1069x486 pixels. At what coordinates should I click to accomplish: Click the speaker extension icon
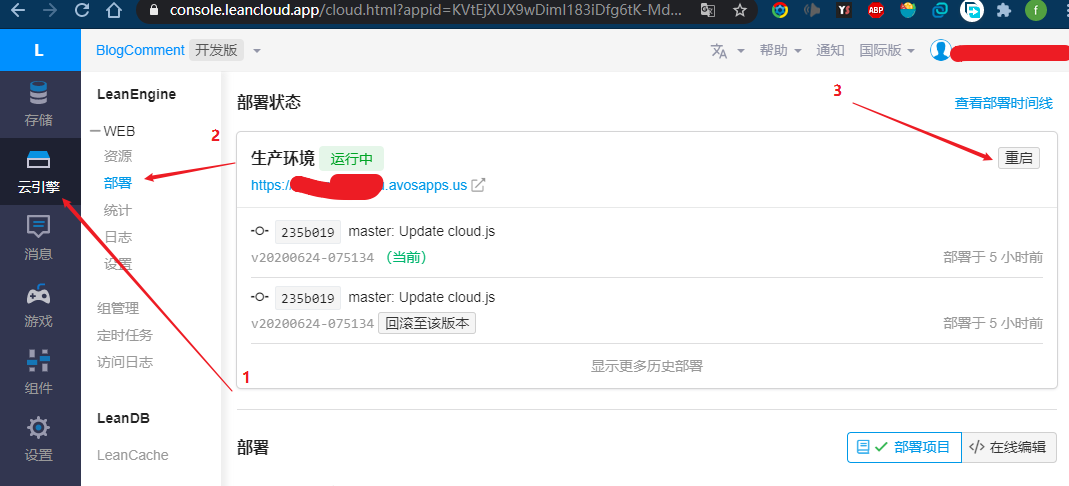point(812,10)
